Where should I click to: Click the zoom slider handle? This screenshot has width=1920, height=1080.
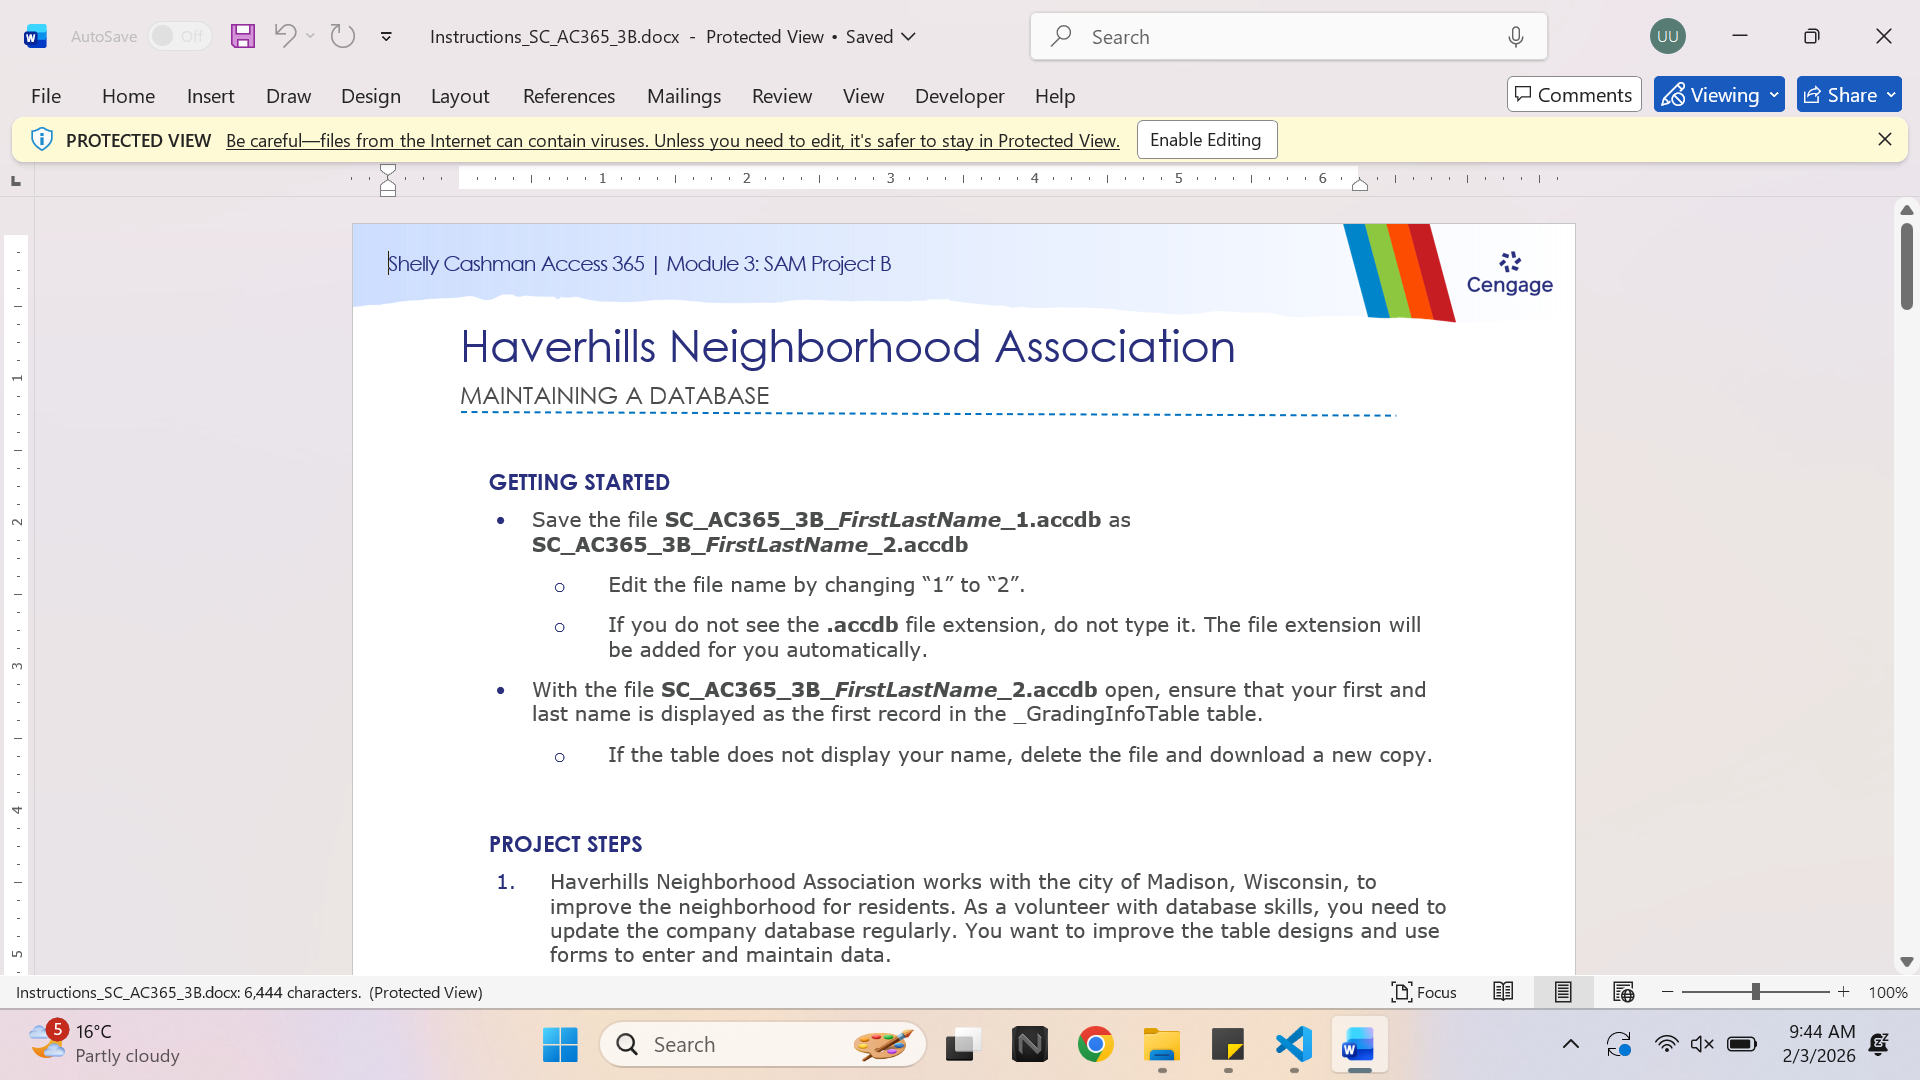coord(1755,992)
